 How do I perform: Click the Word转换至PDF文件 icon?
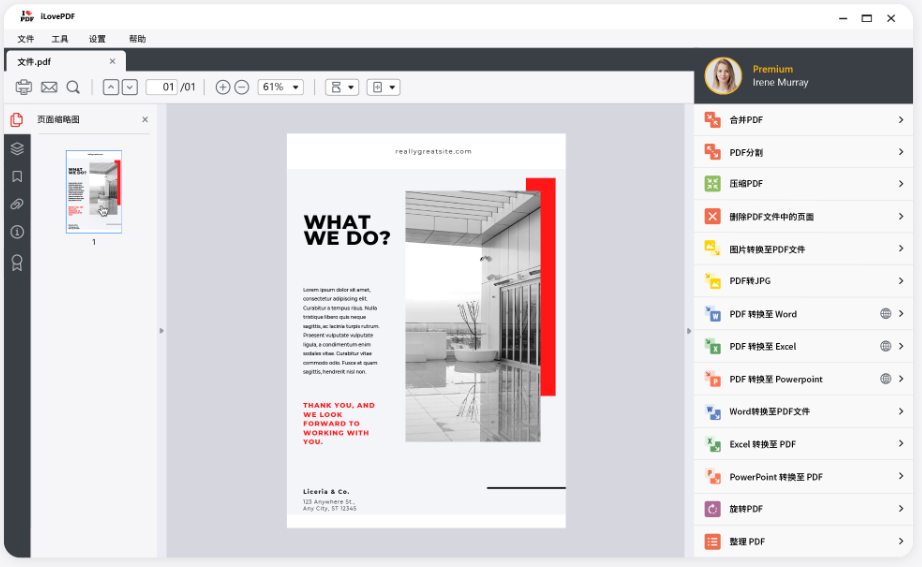point(713,412)
